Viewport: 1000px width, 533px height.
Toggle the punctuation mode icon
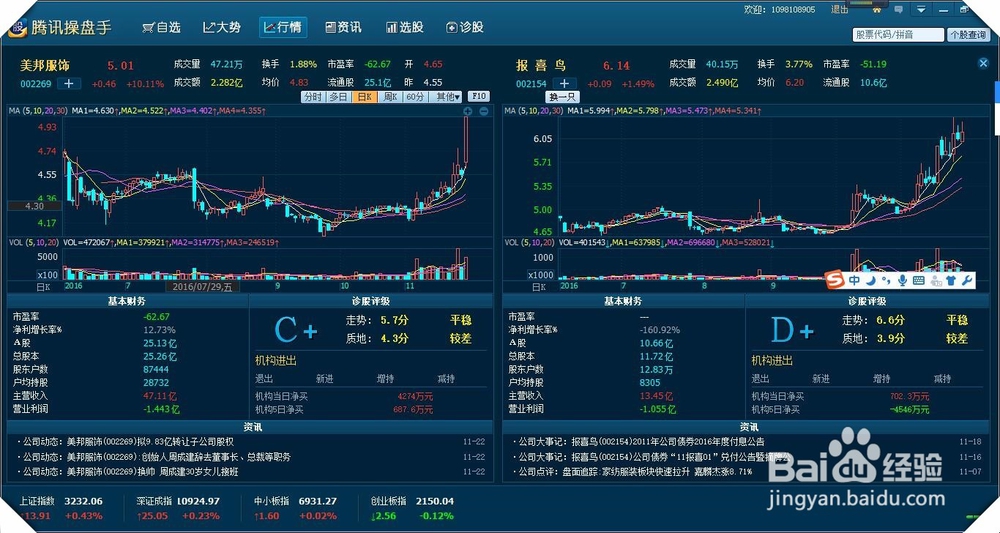(886, 280)
